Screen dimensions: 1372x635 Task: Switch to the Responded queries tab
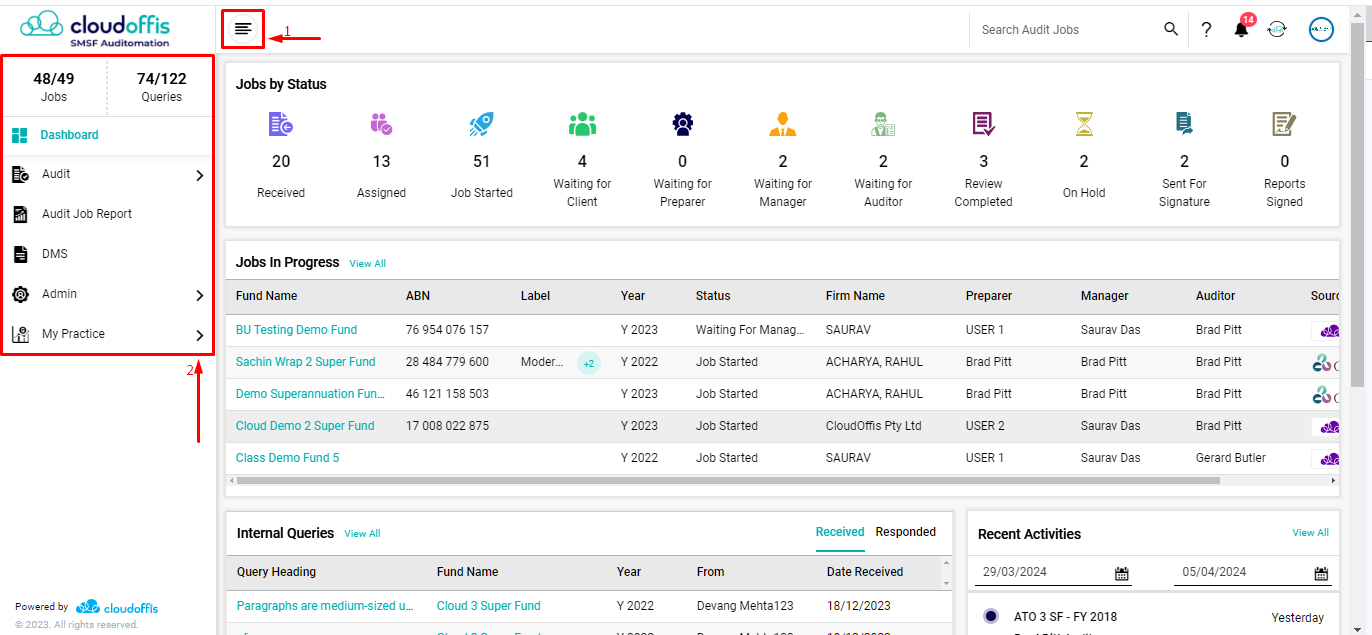tap(906, 532)
